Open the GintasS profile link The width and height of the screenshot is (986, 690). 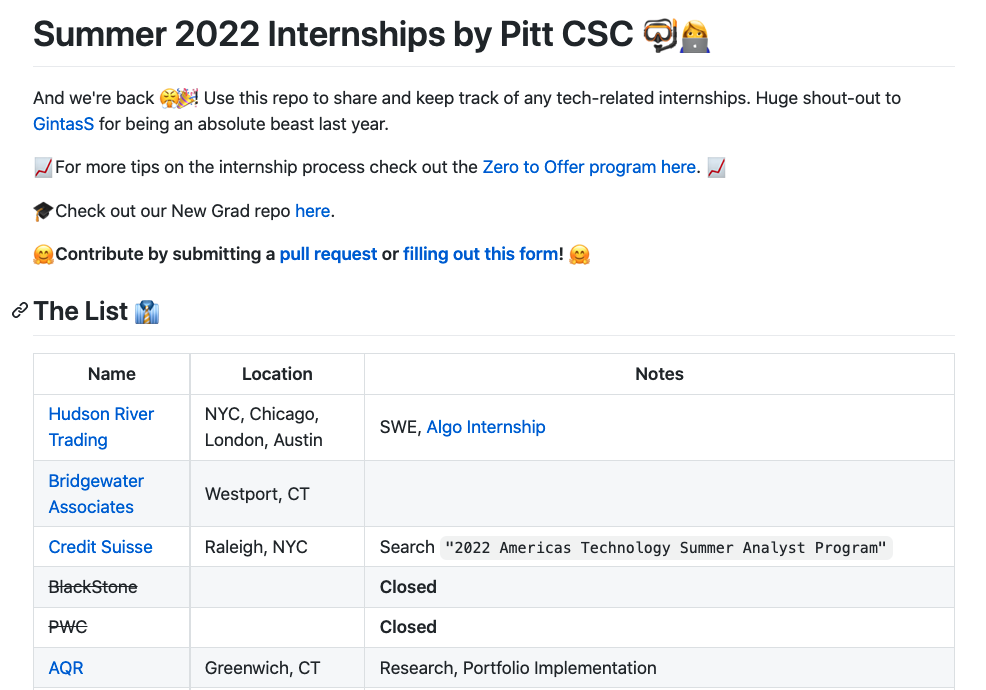click(x=64, y=124)
